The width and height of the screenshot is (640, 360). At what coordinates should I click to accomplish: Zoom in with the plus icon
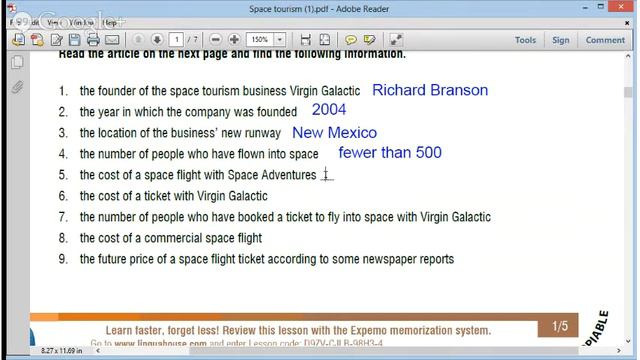tap(234, 40)
